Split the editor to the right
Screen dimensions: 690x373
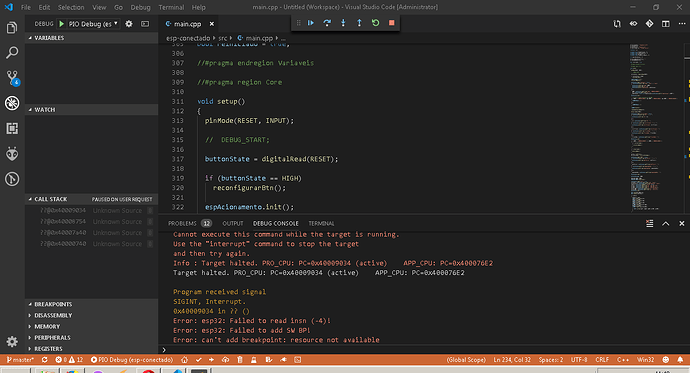coord(666,24)
